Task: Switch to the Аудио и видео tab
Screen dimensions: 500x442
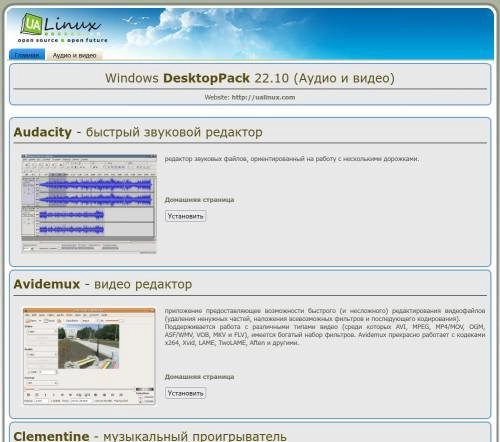Action: (x=74, y=55)
